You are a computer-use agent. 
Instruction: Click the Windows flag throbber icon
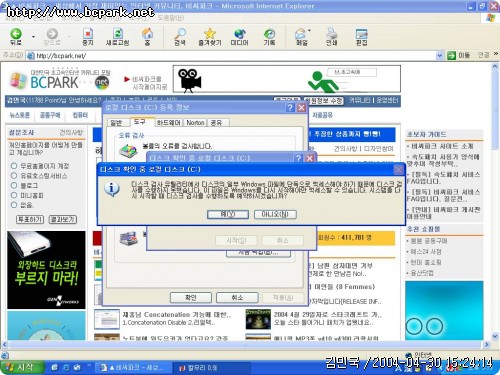[491, 17]
